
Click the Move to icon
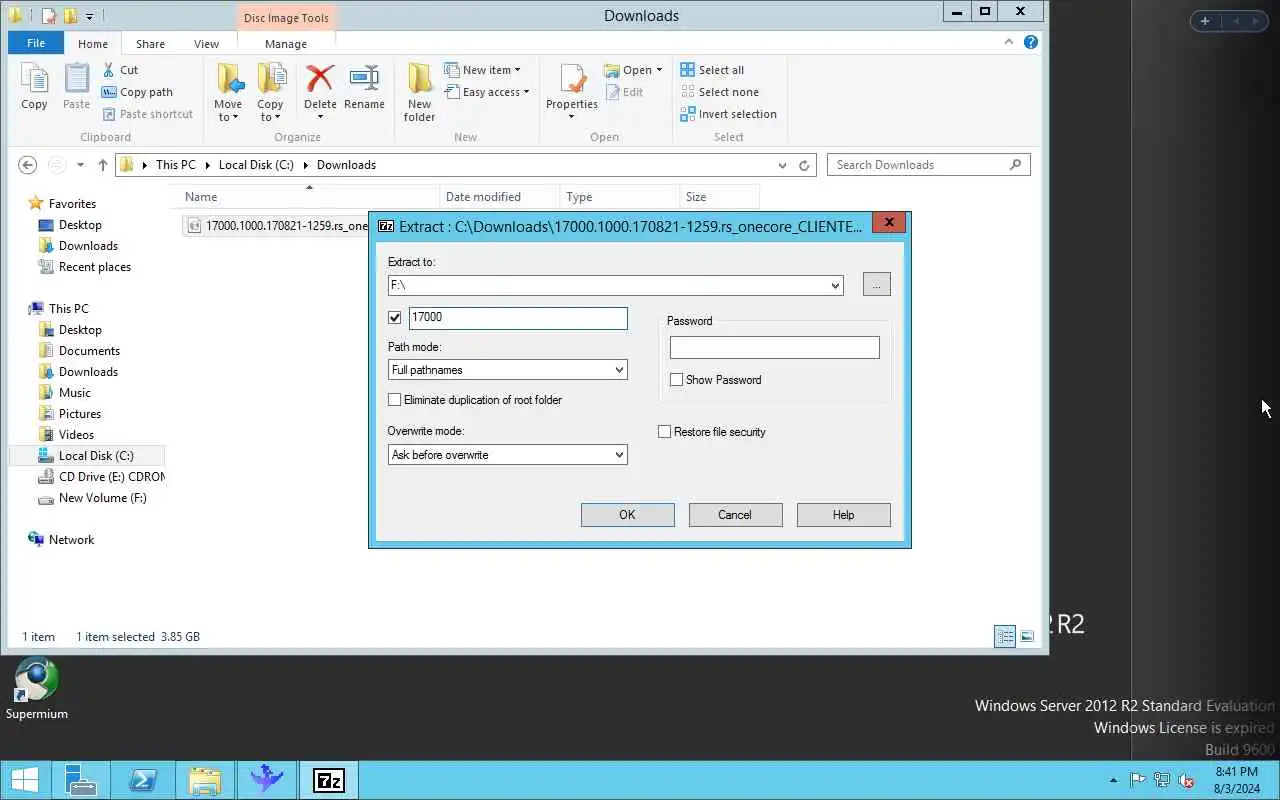229,80
